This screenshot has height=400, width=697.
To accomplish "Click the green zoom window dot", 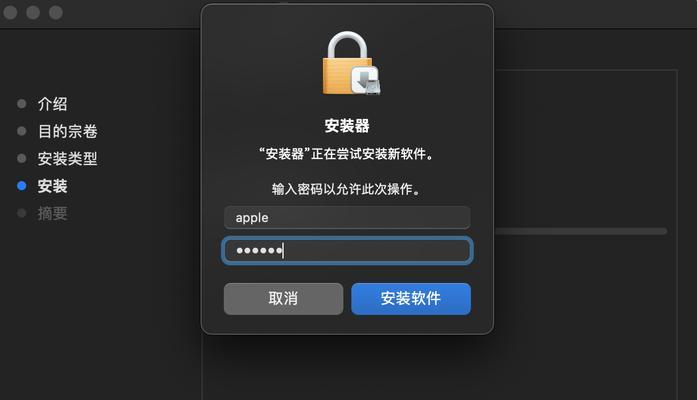I will [56, 12].
